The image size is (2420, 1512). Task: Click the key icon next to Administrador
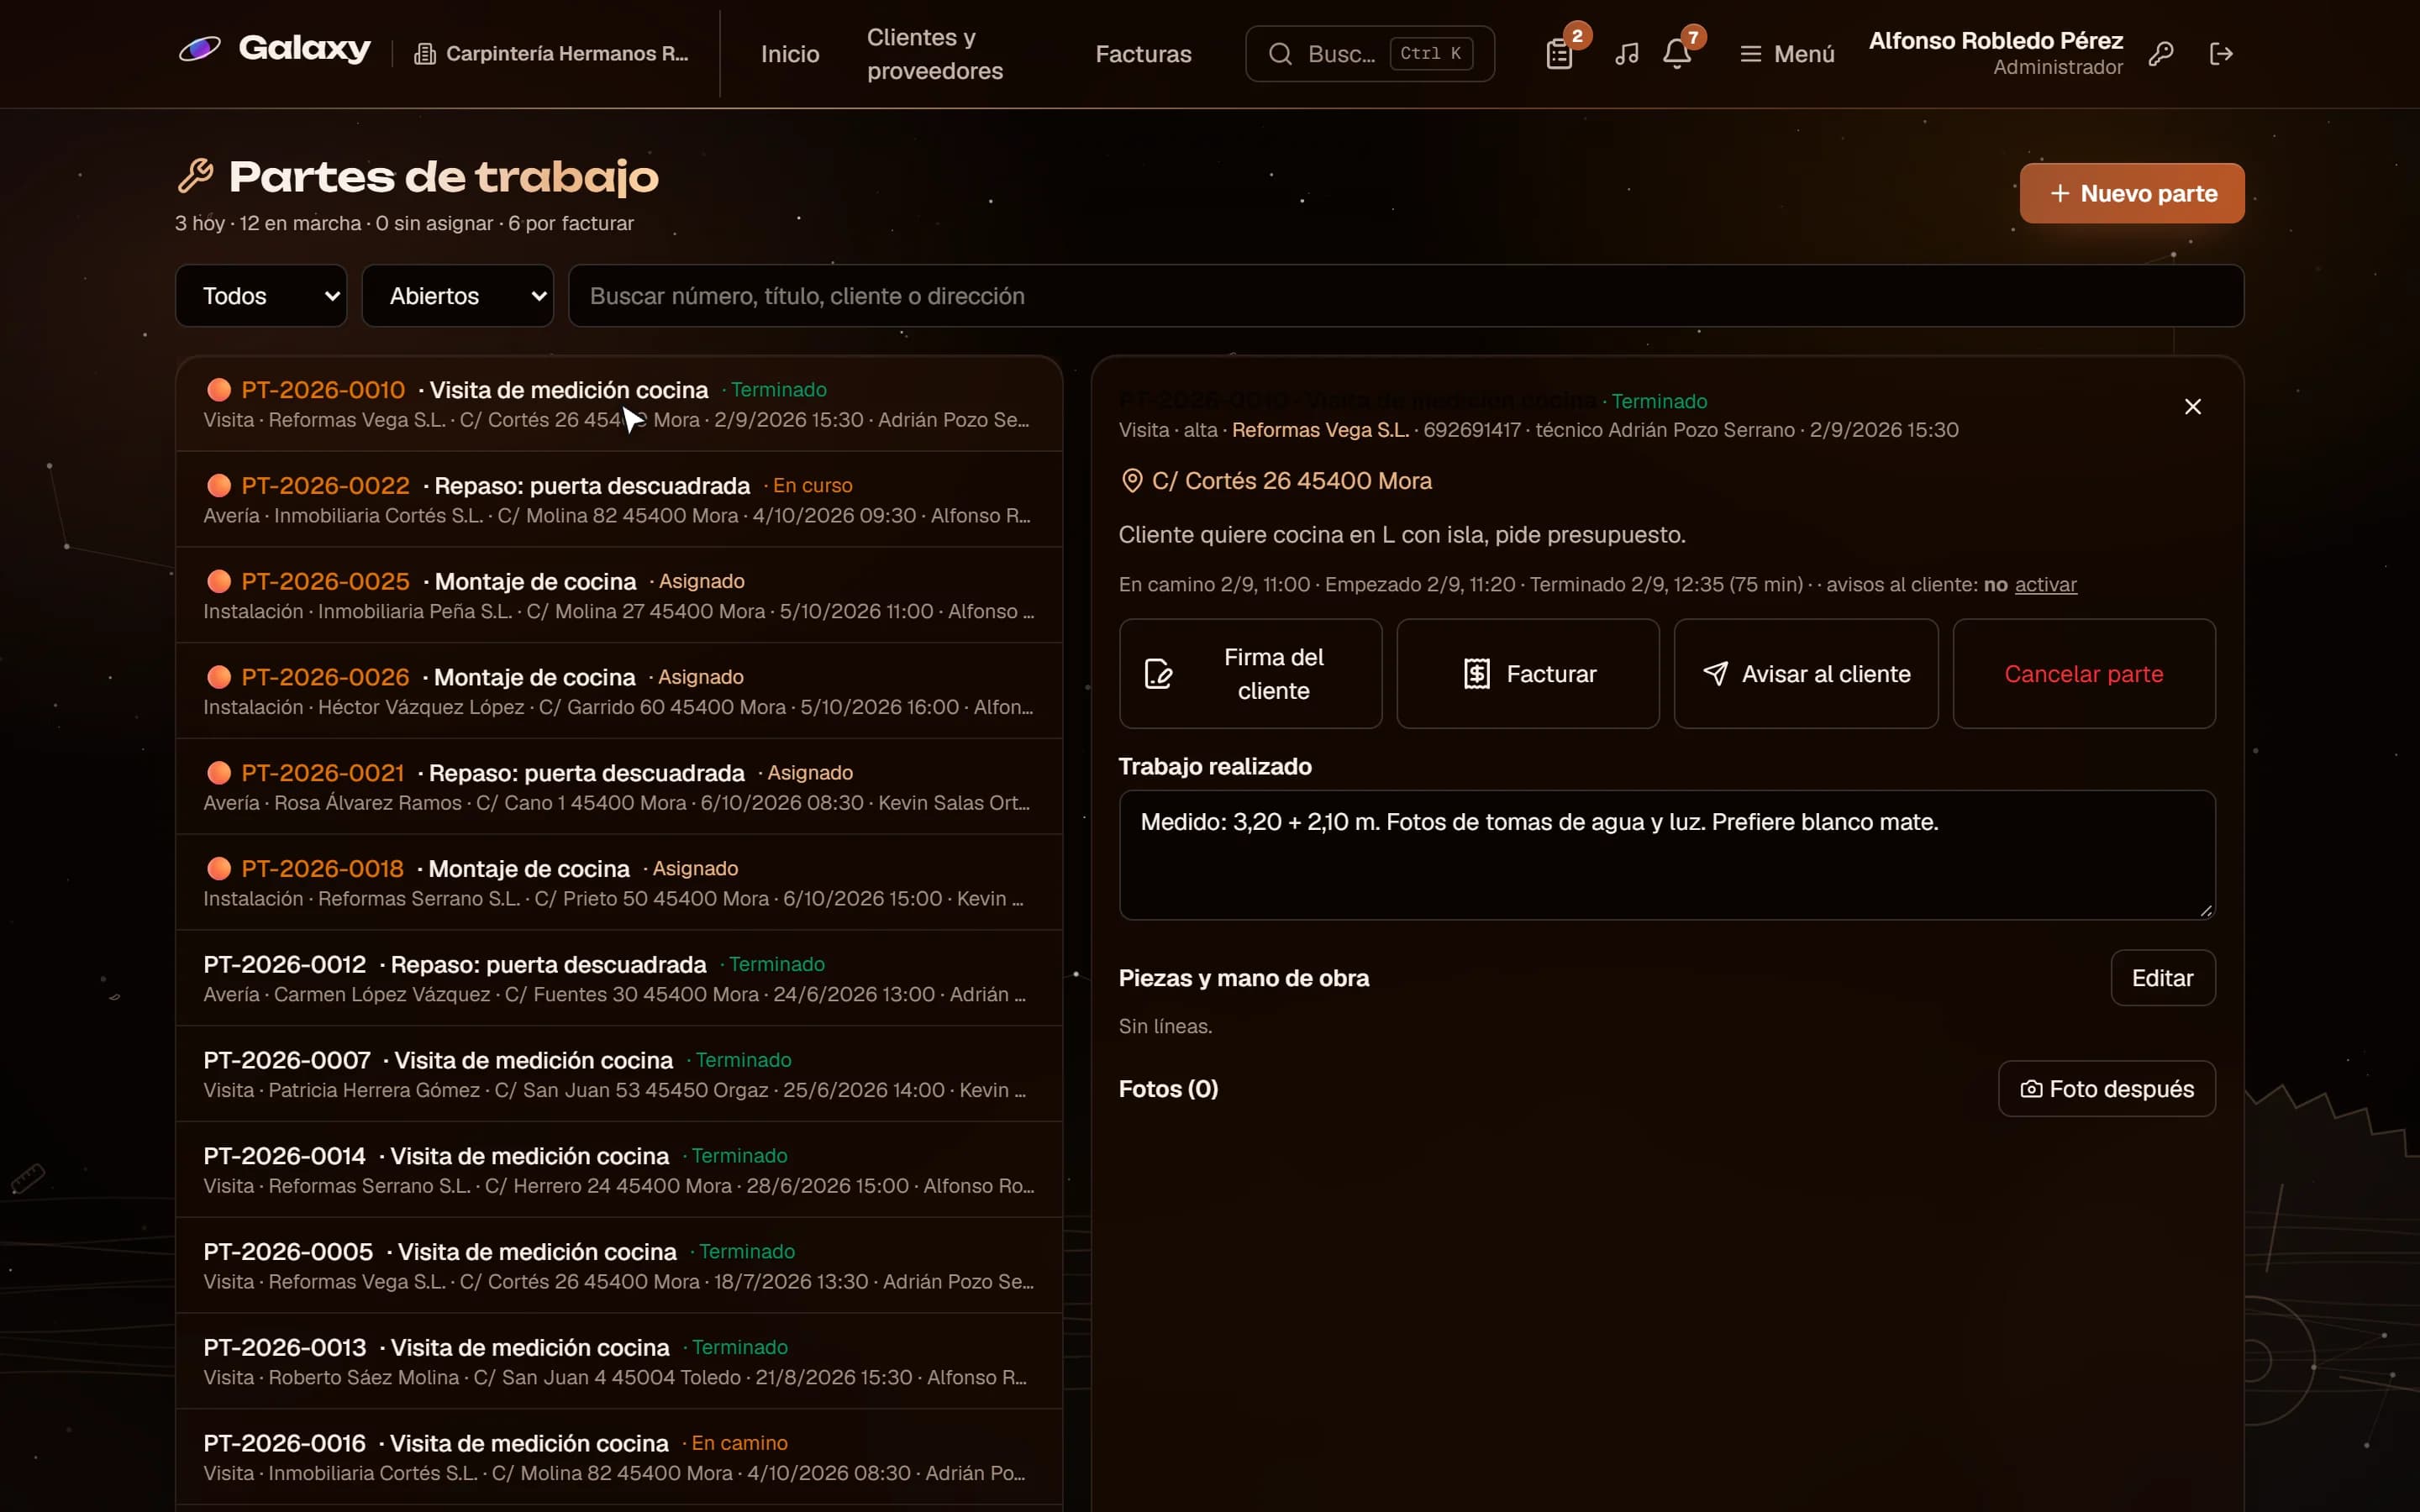pos(2161,53)
